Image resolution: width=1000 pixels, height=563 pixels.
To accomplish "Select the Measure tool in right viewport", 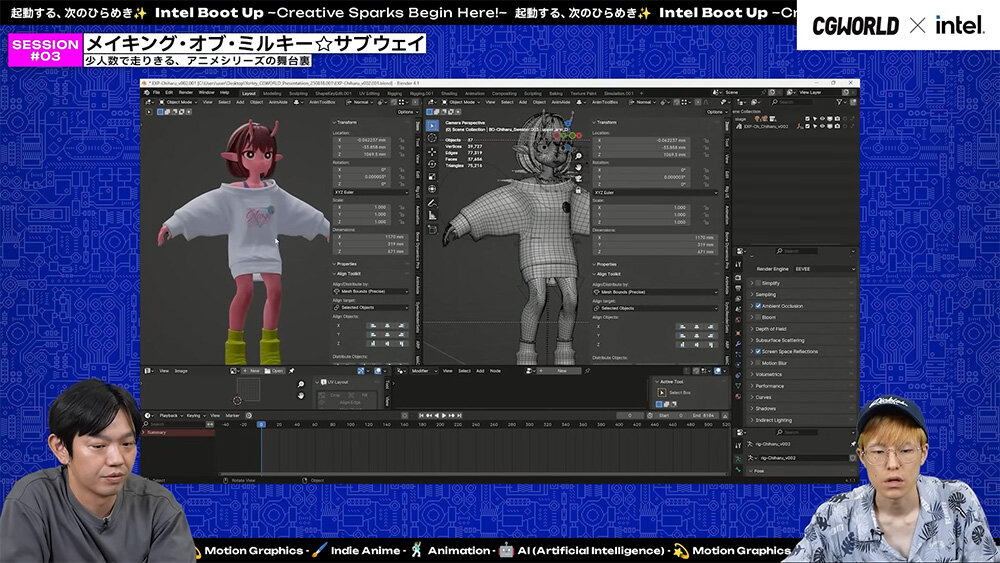I will (432, 216).
